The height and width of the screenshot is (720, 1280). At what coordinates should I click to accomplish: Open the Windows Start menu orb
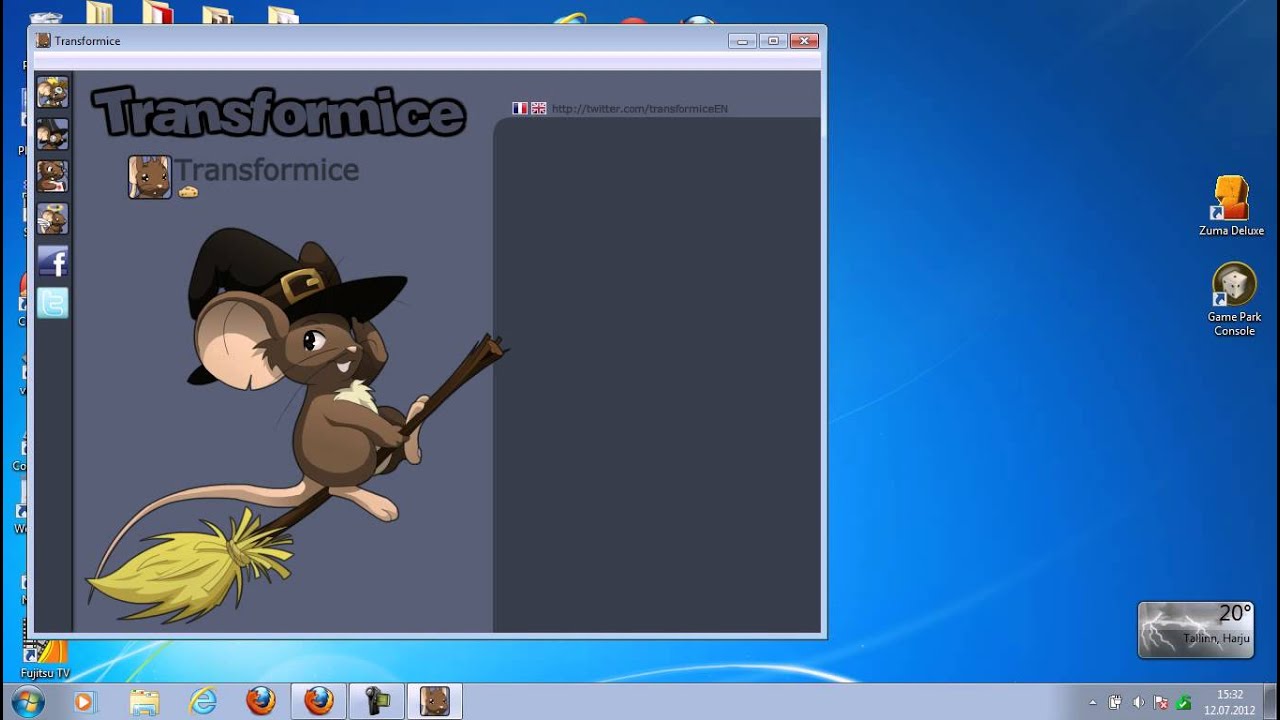[x=27, y=701]
